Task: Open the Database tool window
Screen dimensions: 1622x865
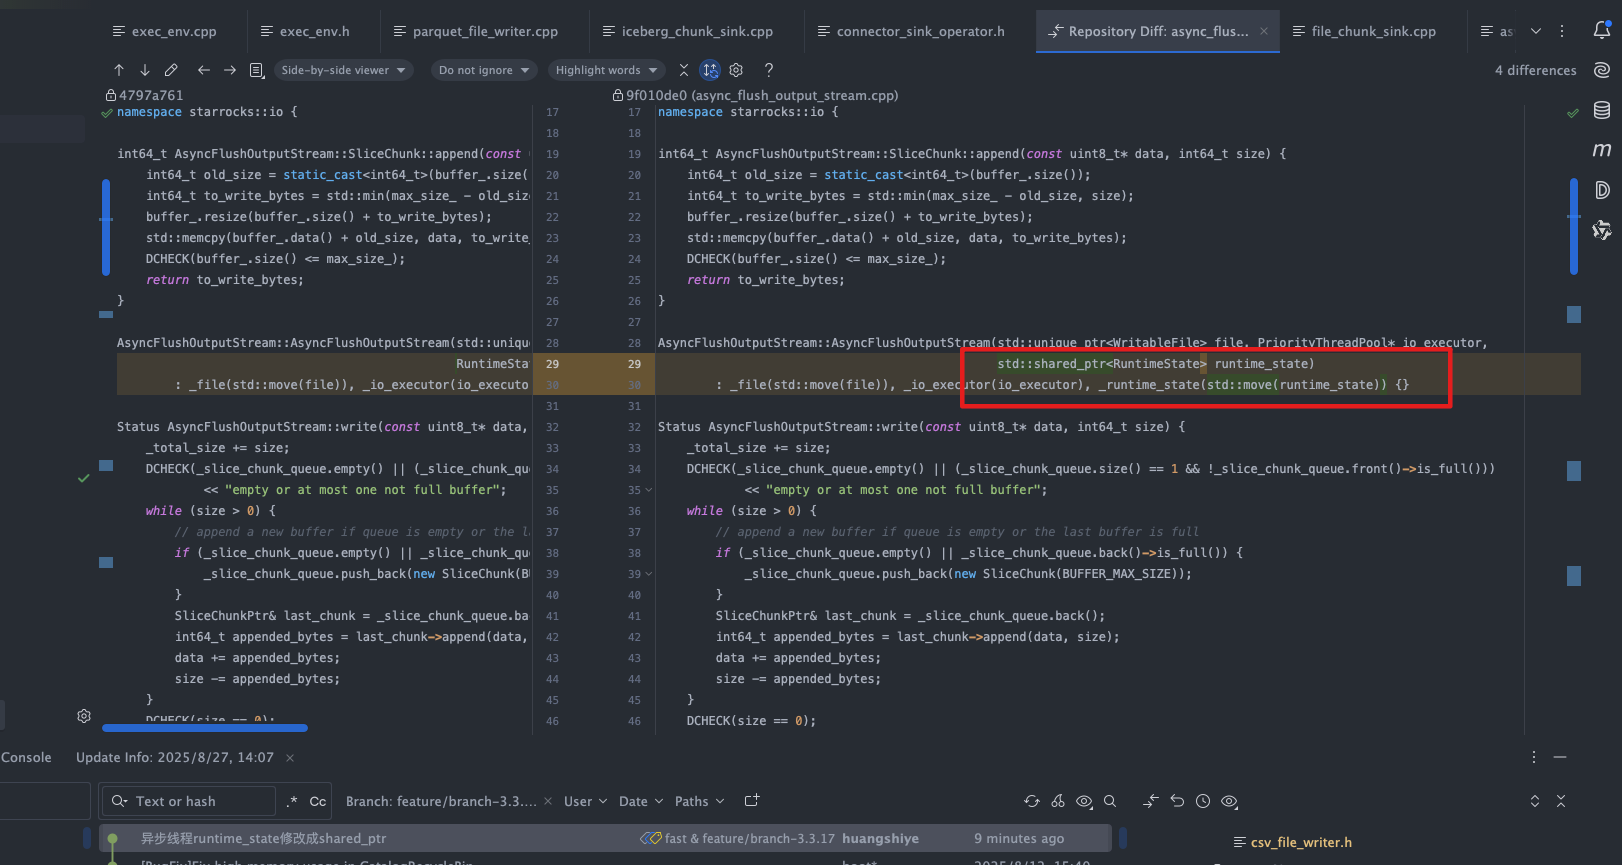Action: (x=1602, y=110)
